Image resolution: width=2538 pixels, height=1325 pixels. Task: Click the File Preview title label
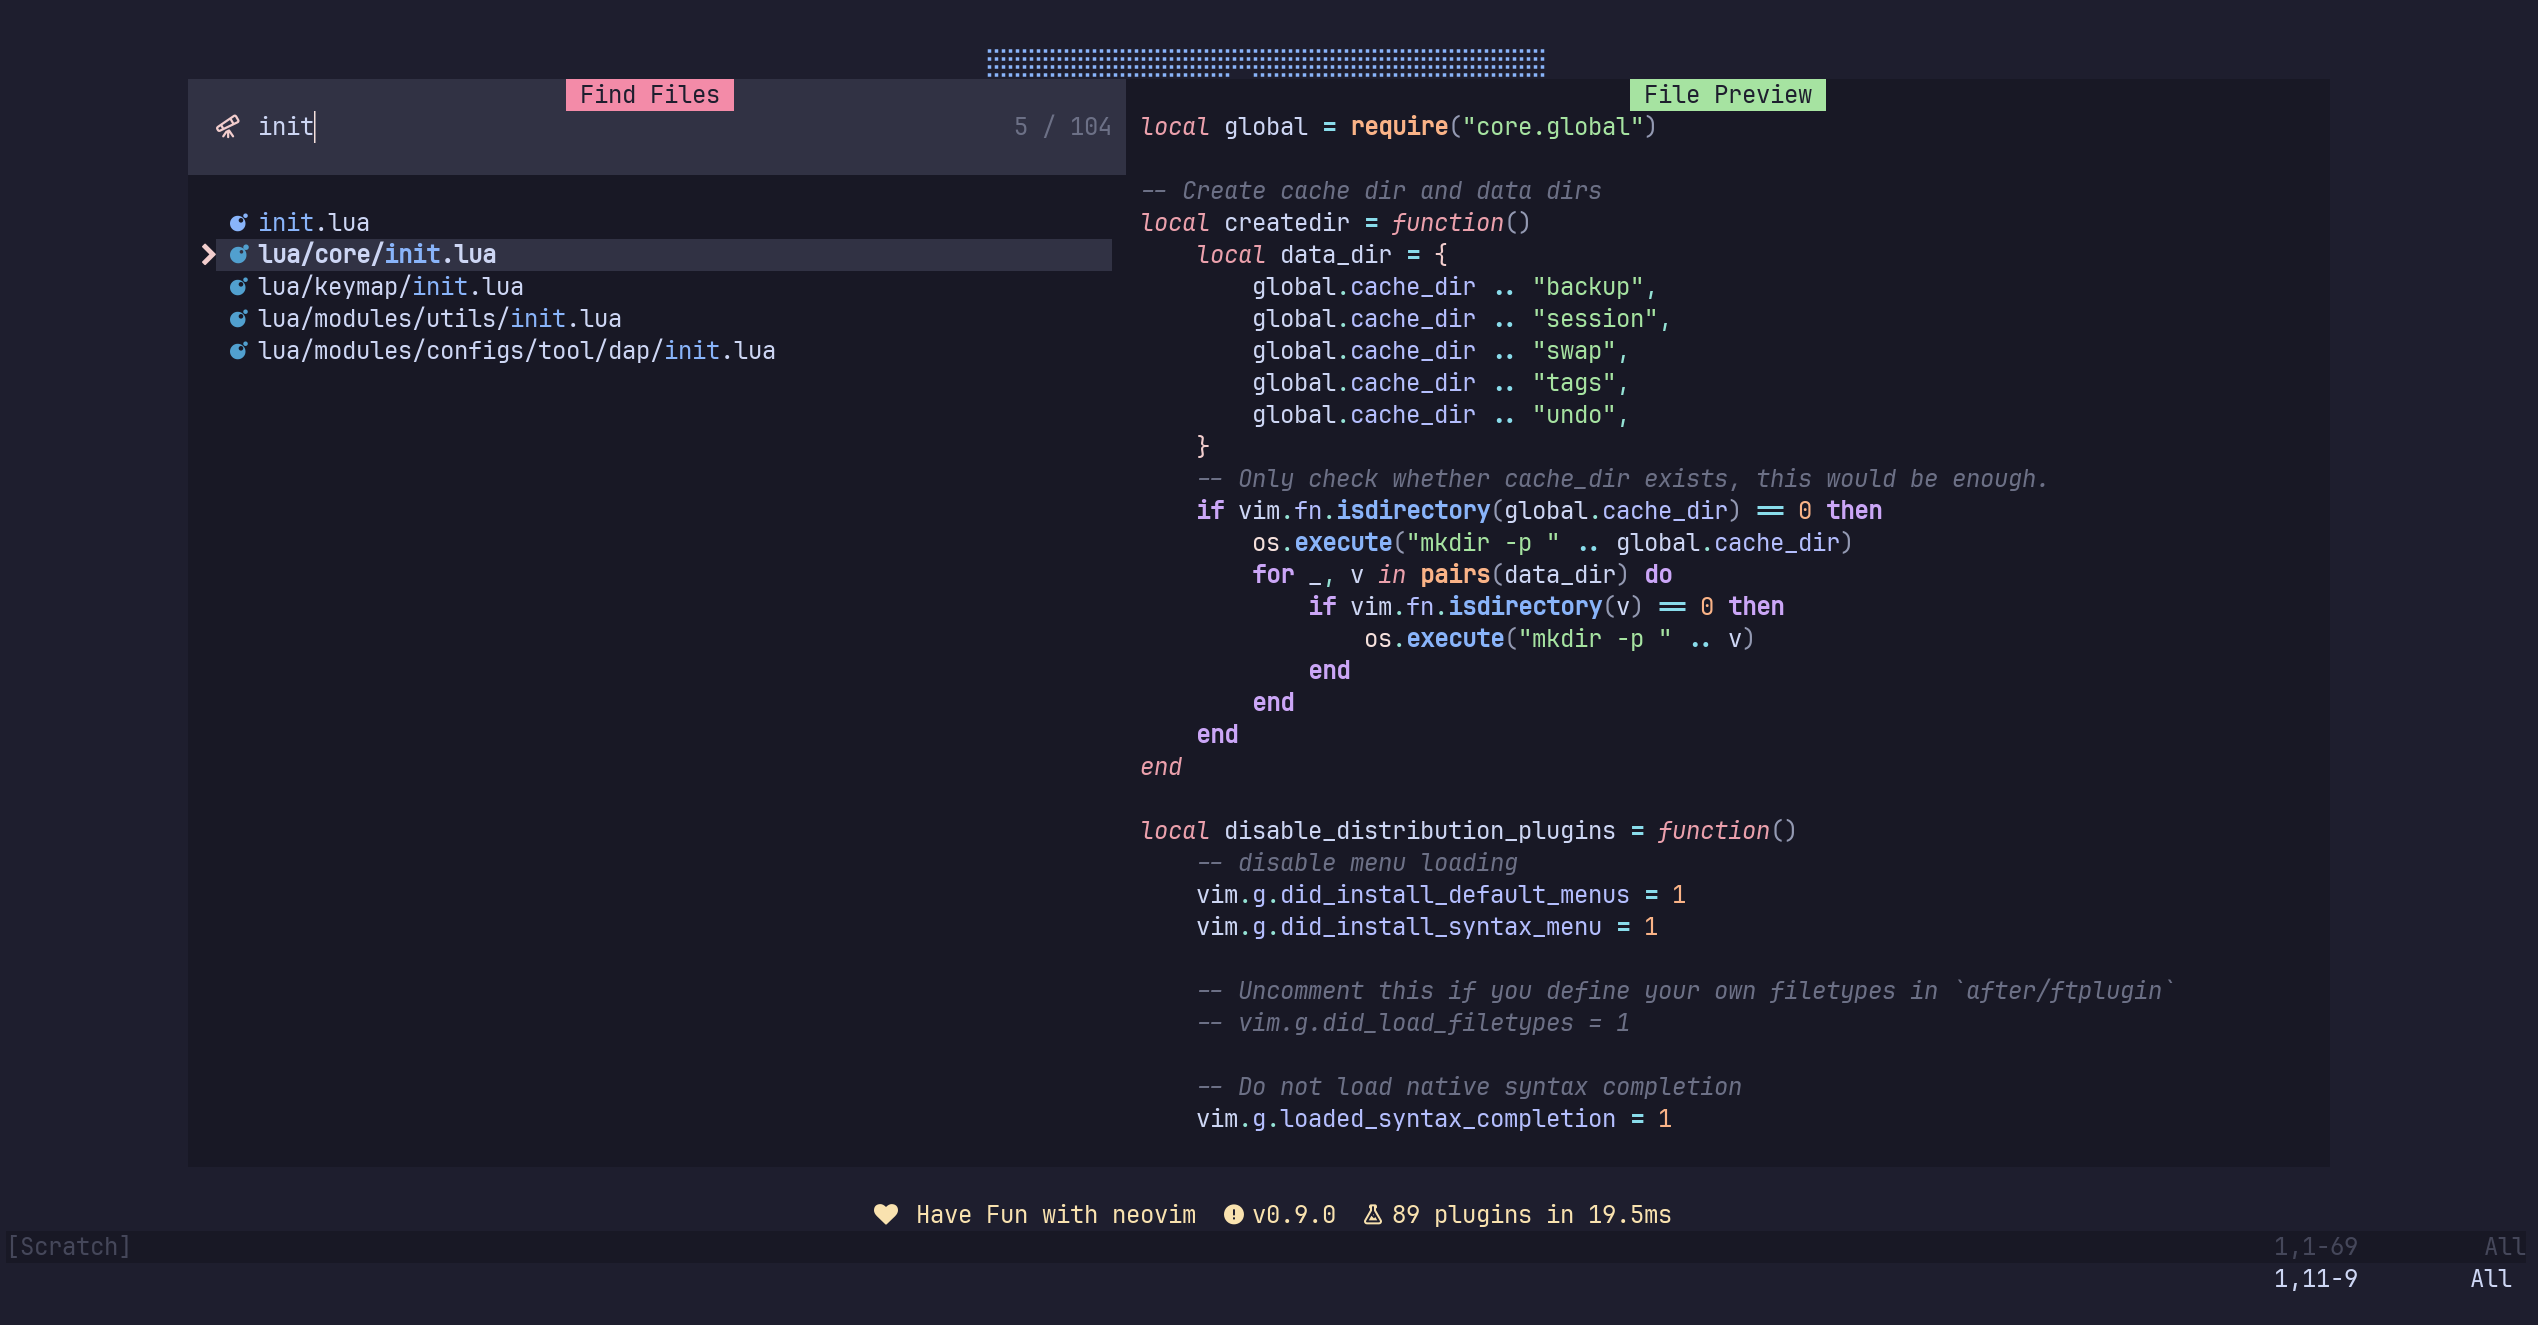1727,95
